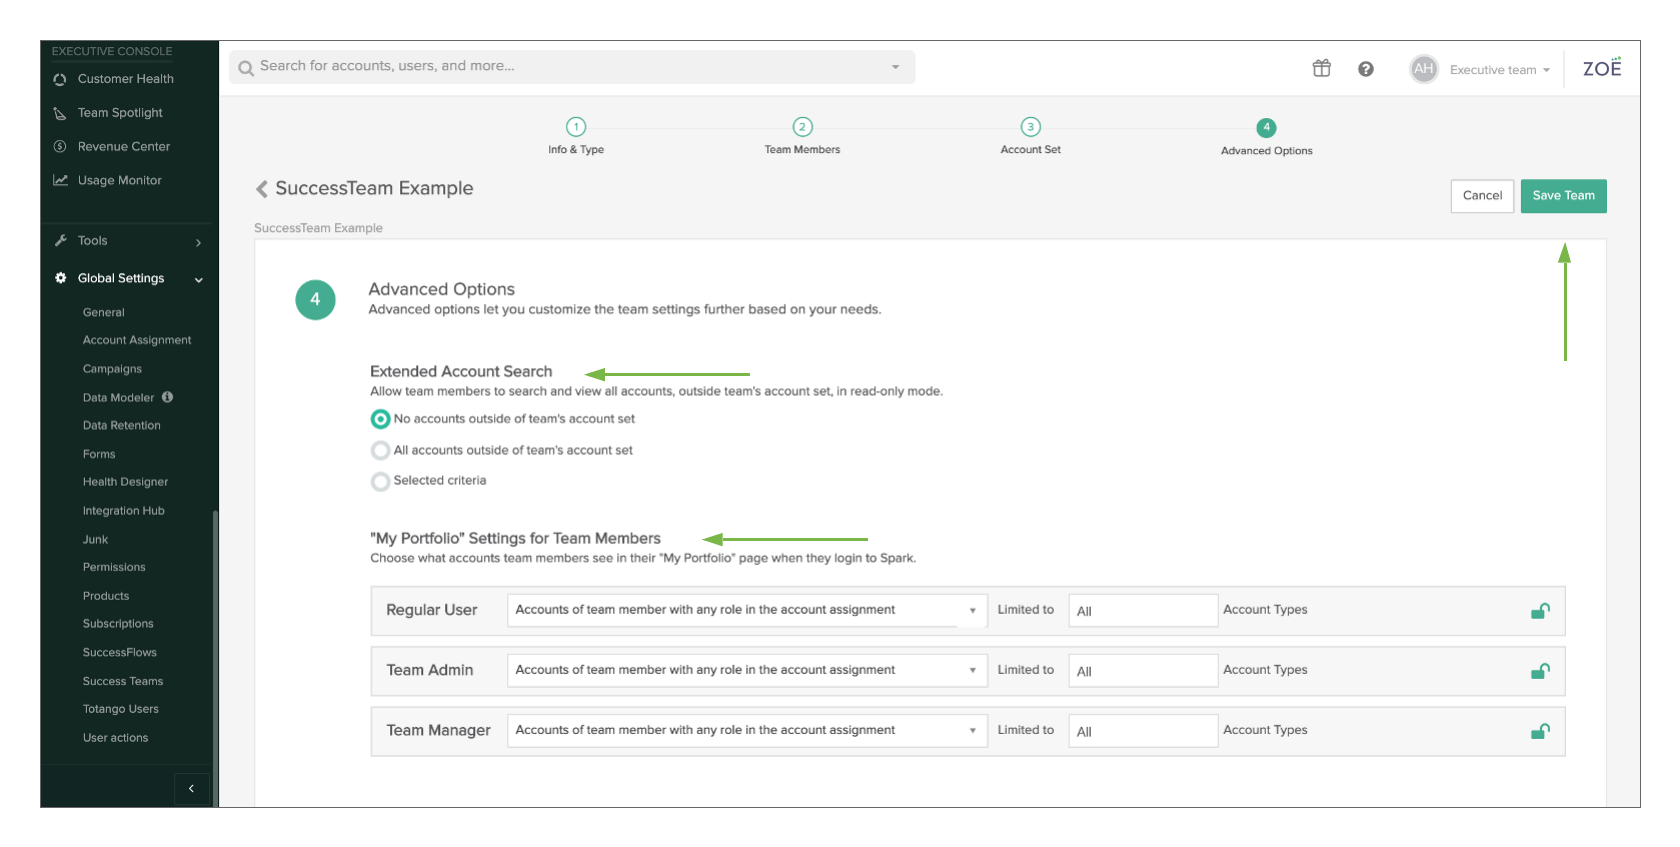Click the Customer Health sidebar icon
Image resolution: width=1680 pixels, height=847 pixels.
pos(60,79)
